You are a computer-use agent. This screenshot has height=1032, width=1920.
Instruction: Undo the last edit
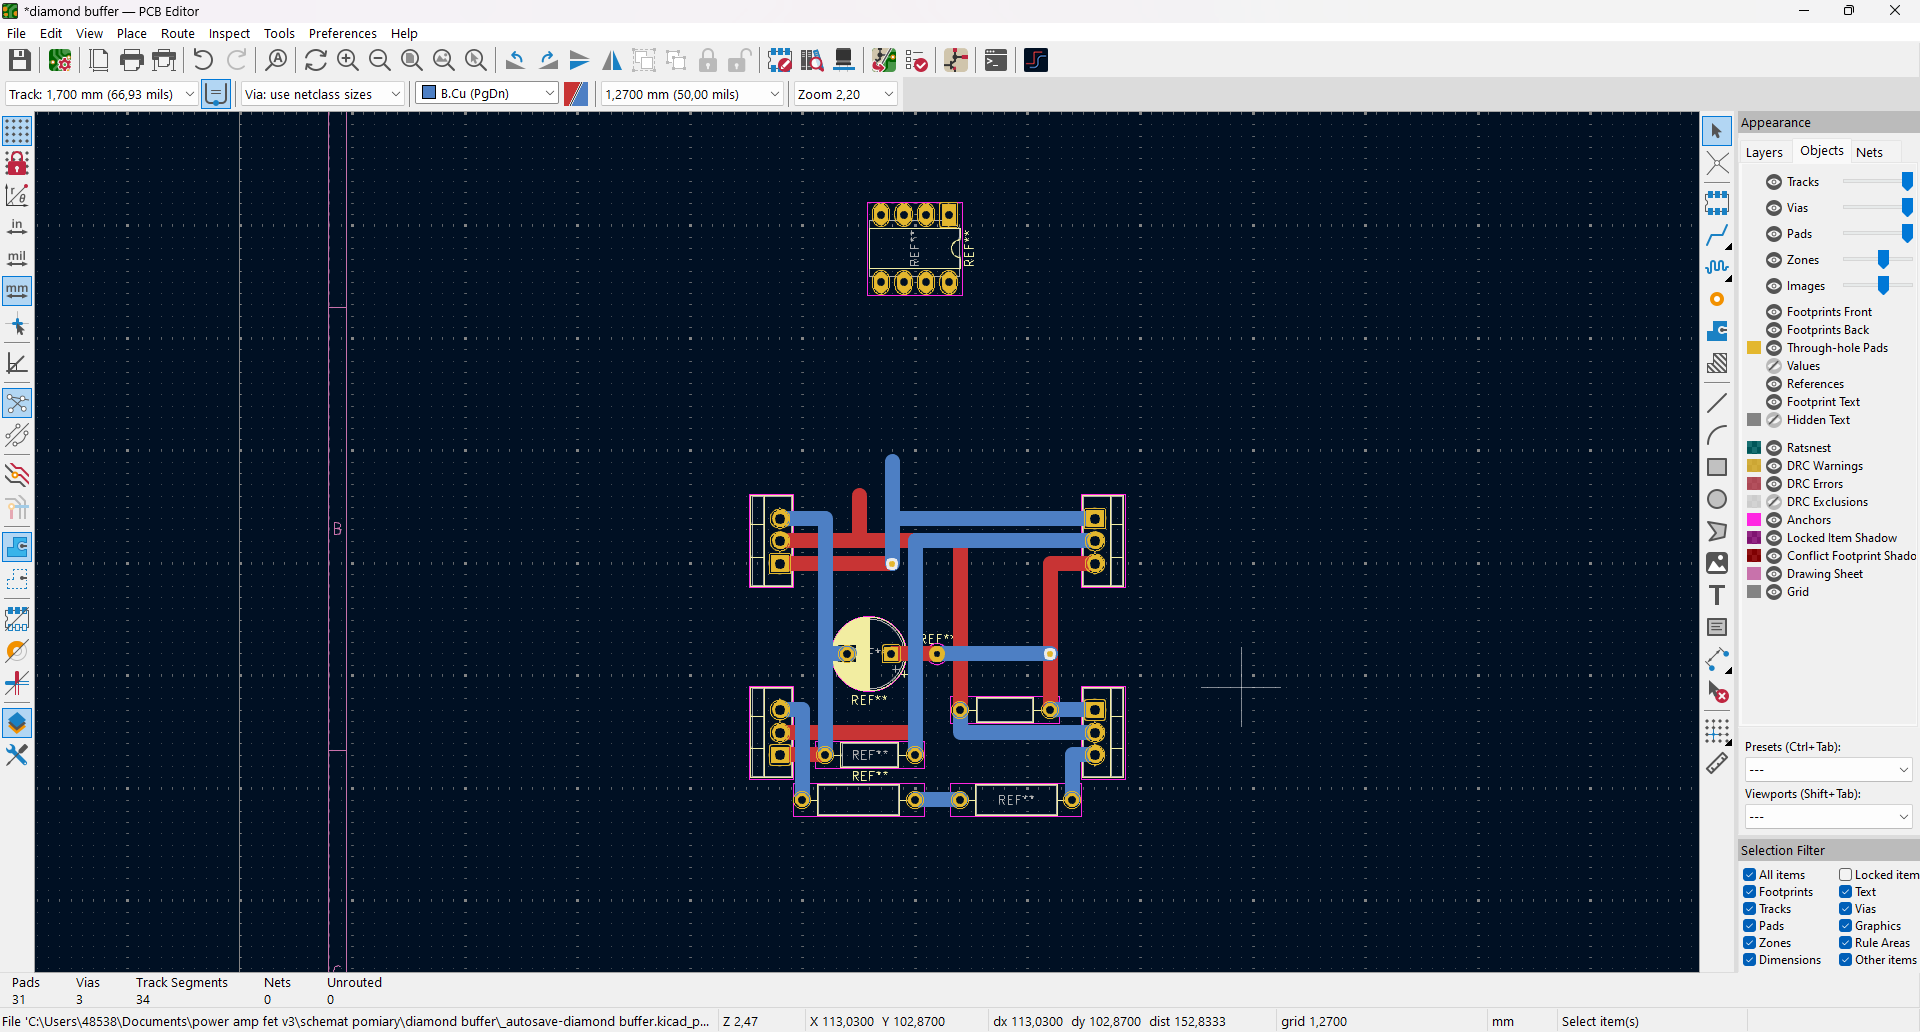click(203, 60)
